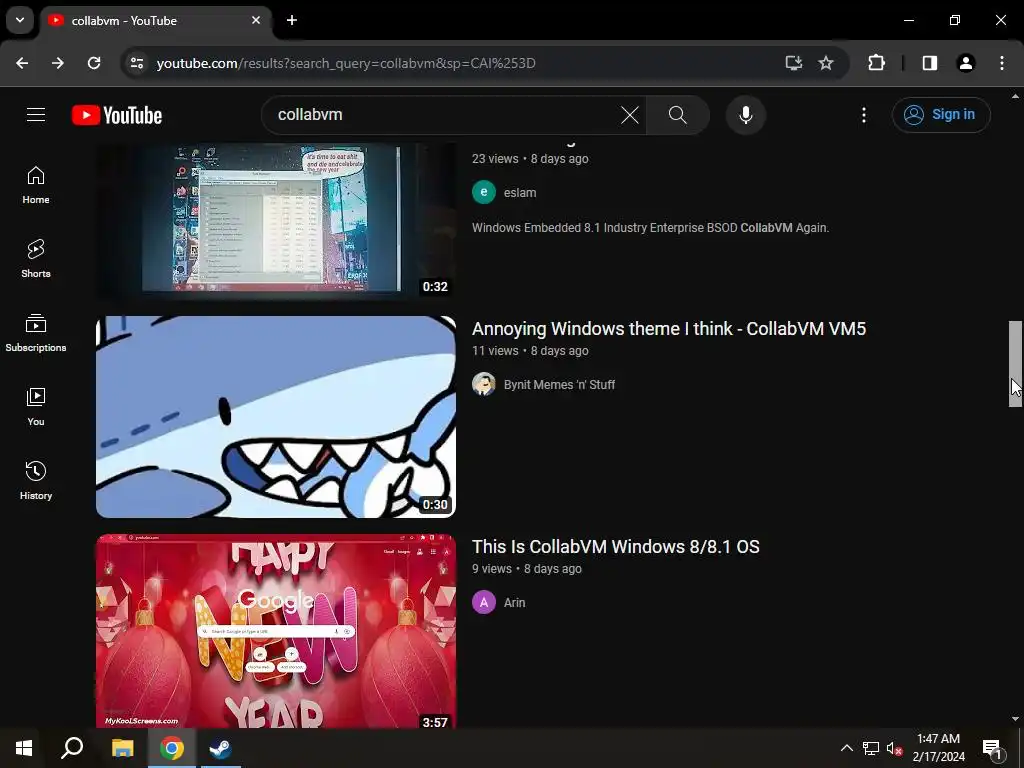Open 'This Is CollabVM Windows 8/8.1 OS' title
The image size is (1024, 768).
click(x=616, y=547)
